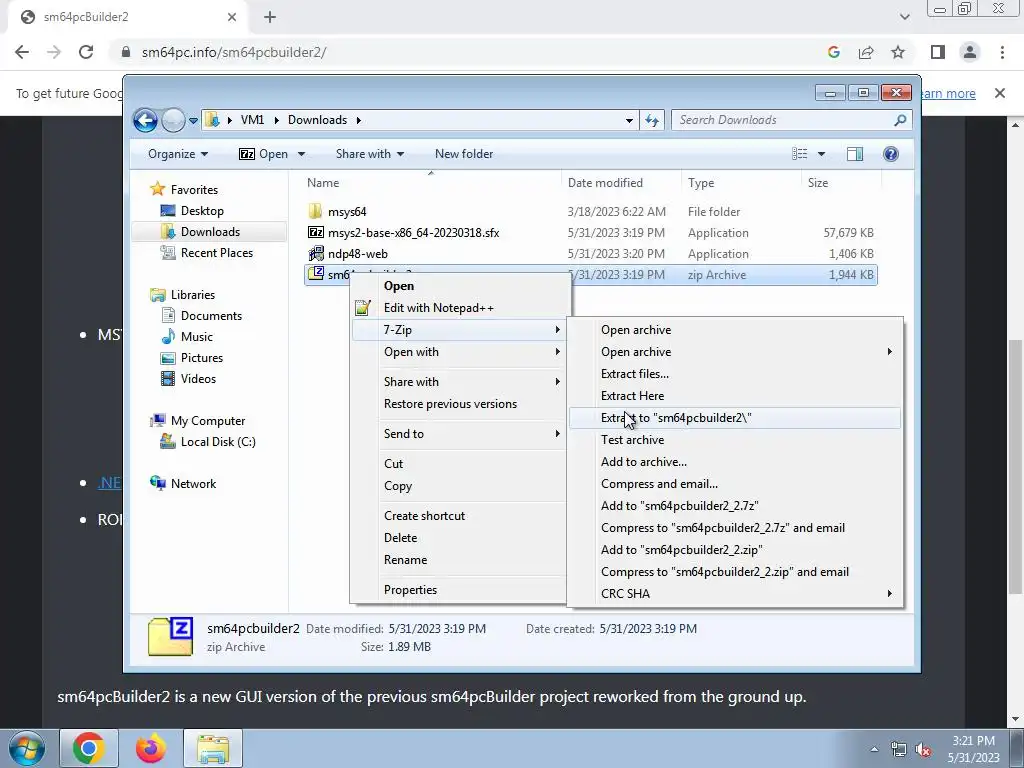Select Extract to "sm64pcbuilder2\"
The width and height of the screenshot is (1024, 768).
pyautogui.click(x=735, y=418)
